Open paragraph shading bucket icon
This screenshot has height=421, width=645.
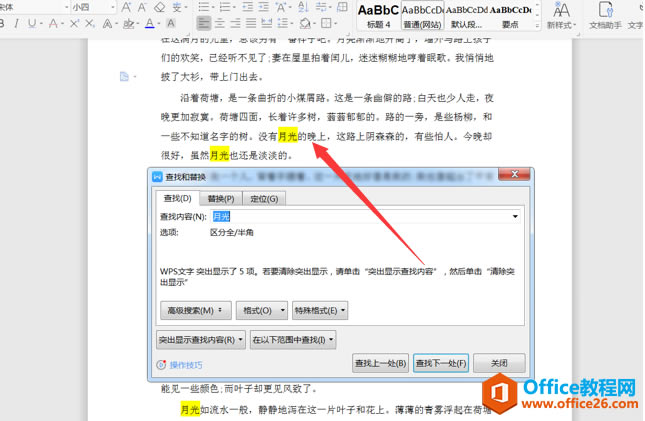tap(305, 23)
